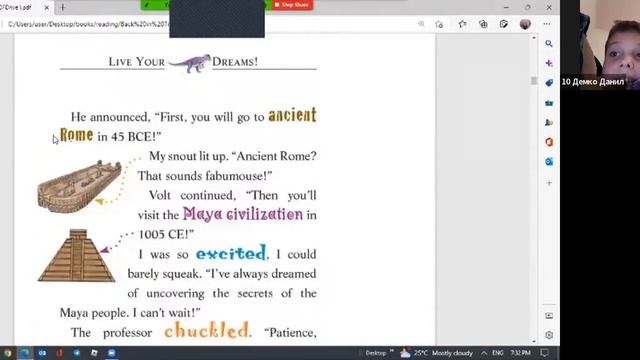Open the red Office icon in taskbar
This screenshot has height=360, width=640.
tap(60, 353)
